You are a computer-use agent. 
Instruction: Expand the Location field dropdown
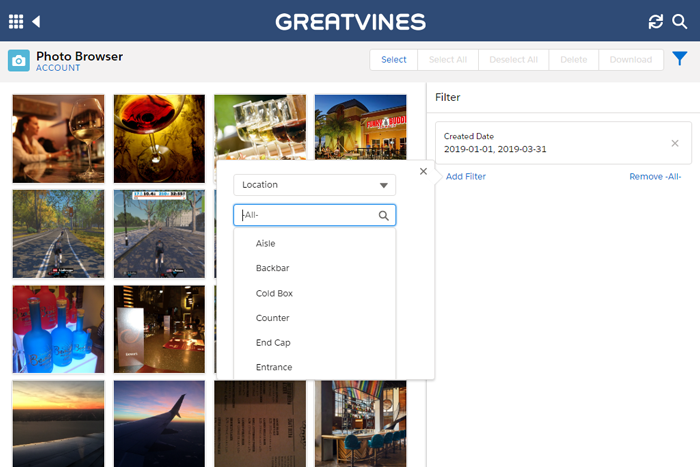314,185
